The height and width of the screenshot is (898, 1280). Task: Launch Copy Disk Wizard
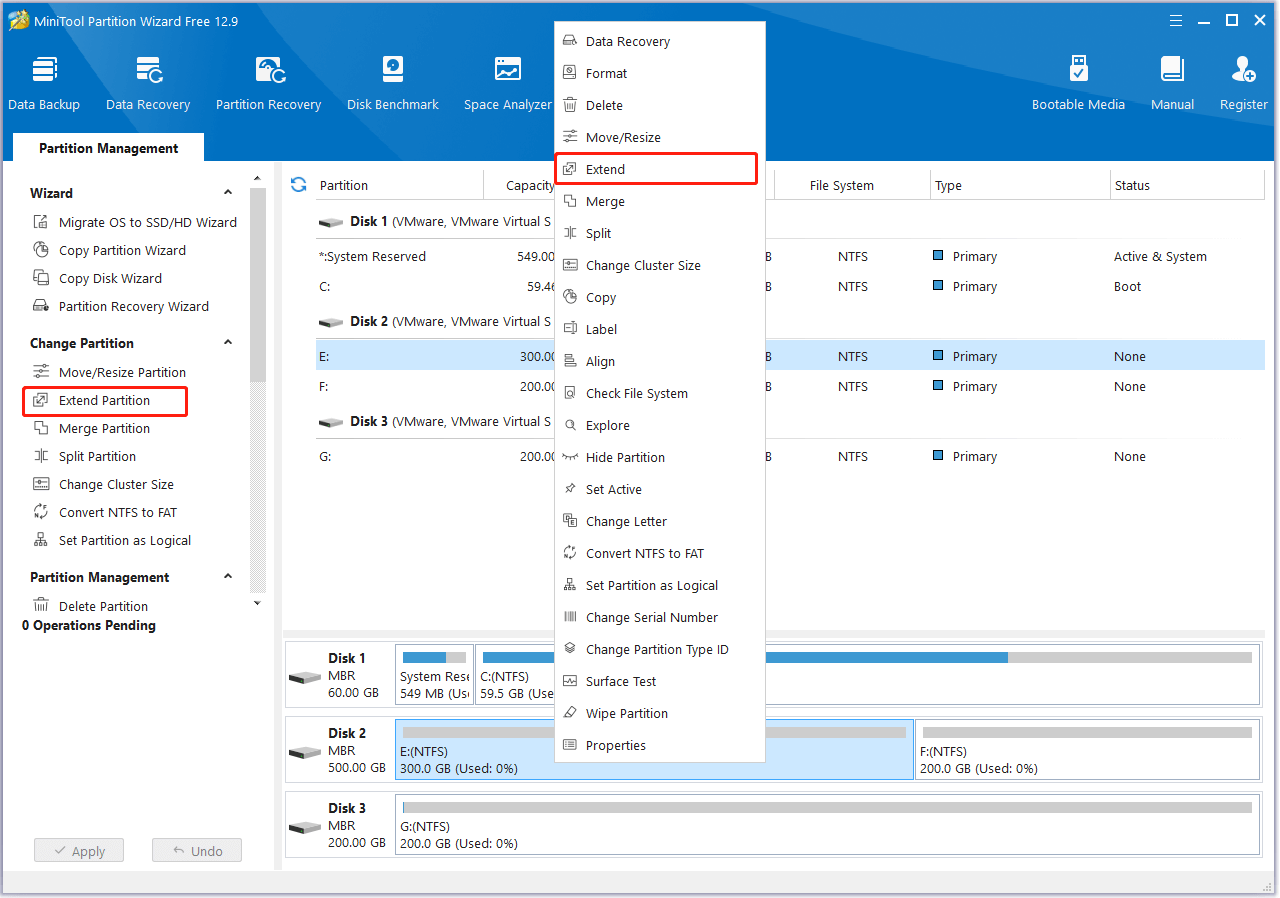coord(98,279)
